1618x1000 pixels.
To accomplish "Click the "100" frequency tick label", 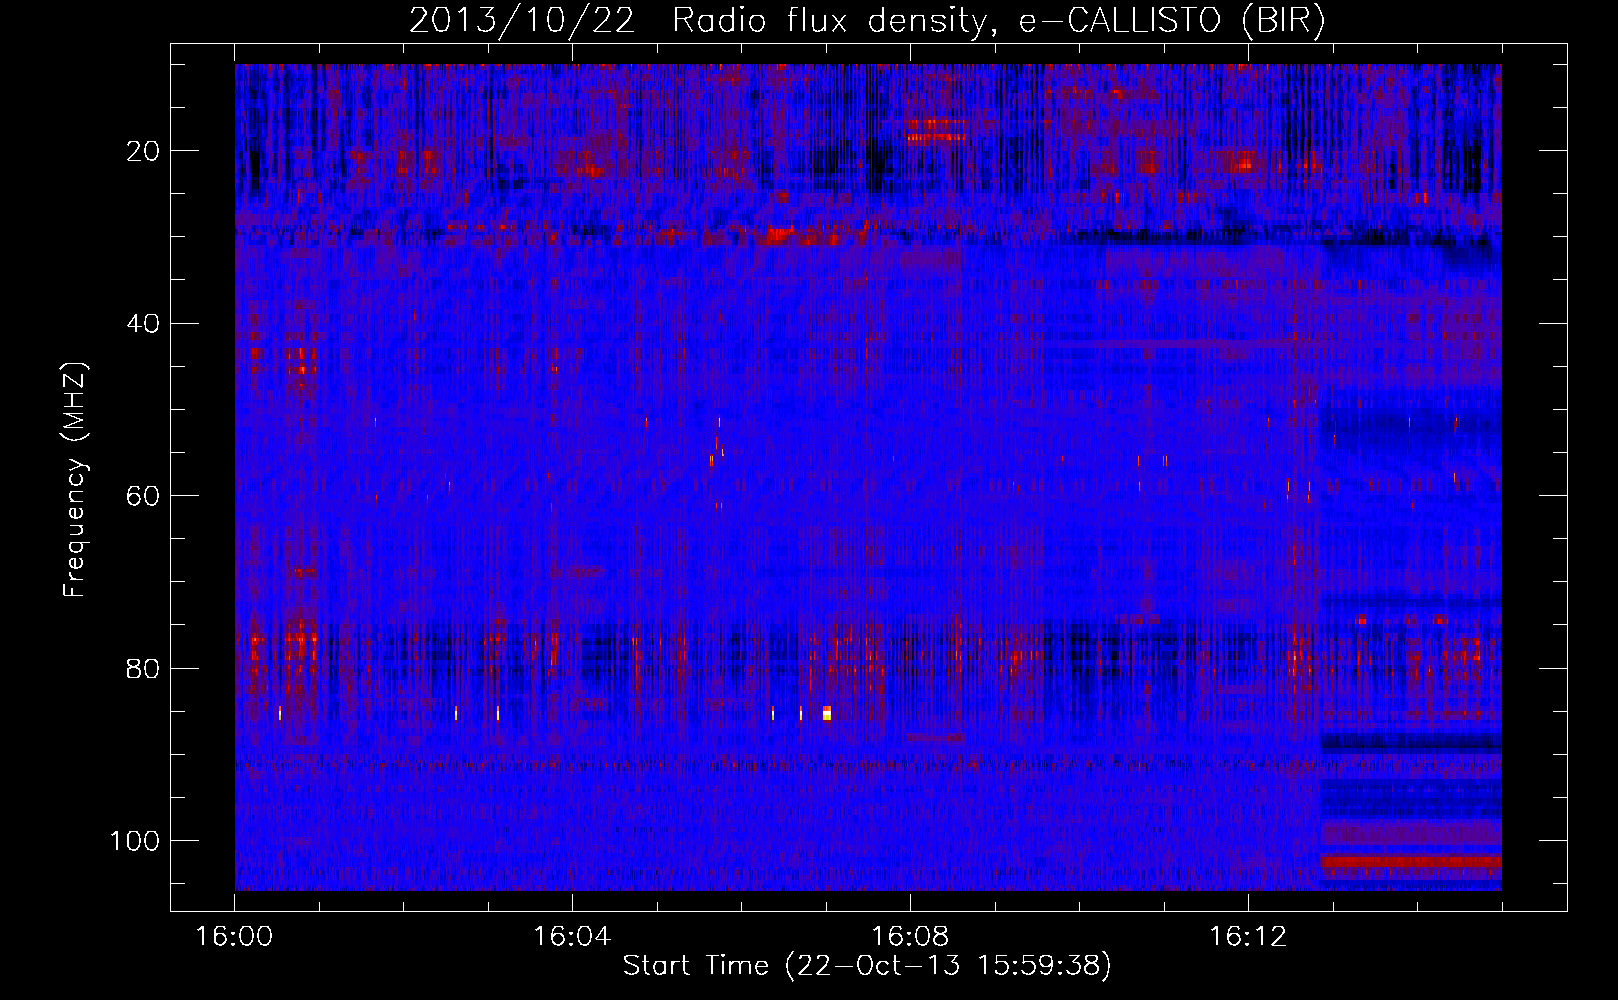I will click(135, 841).
